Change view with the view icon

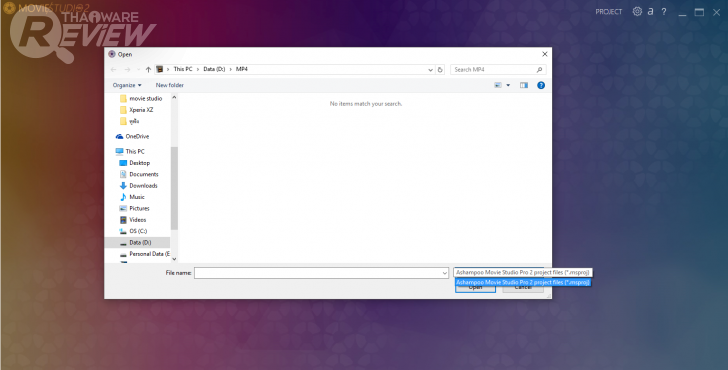coord(498,85)
